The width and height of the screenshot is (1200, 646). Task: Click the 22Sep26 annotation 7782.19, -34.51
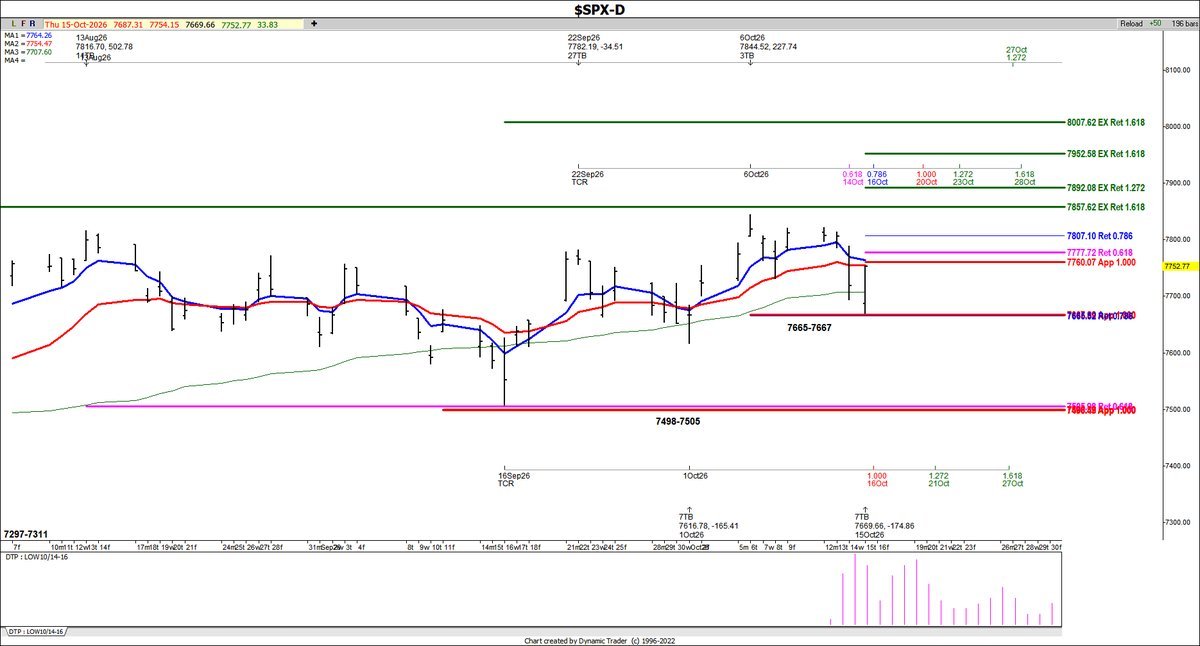click(x=595, y=46)
